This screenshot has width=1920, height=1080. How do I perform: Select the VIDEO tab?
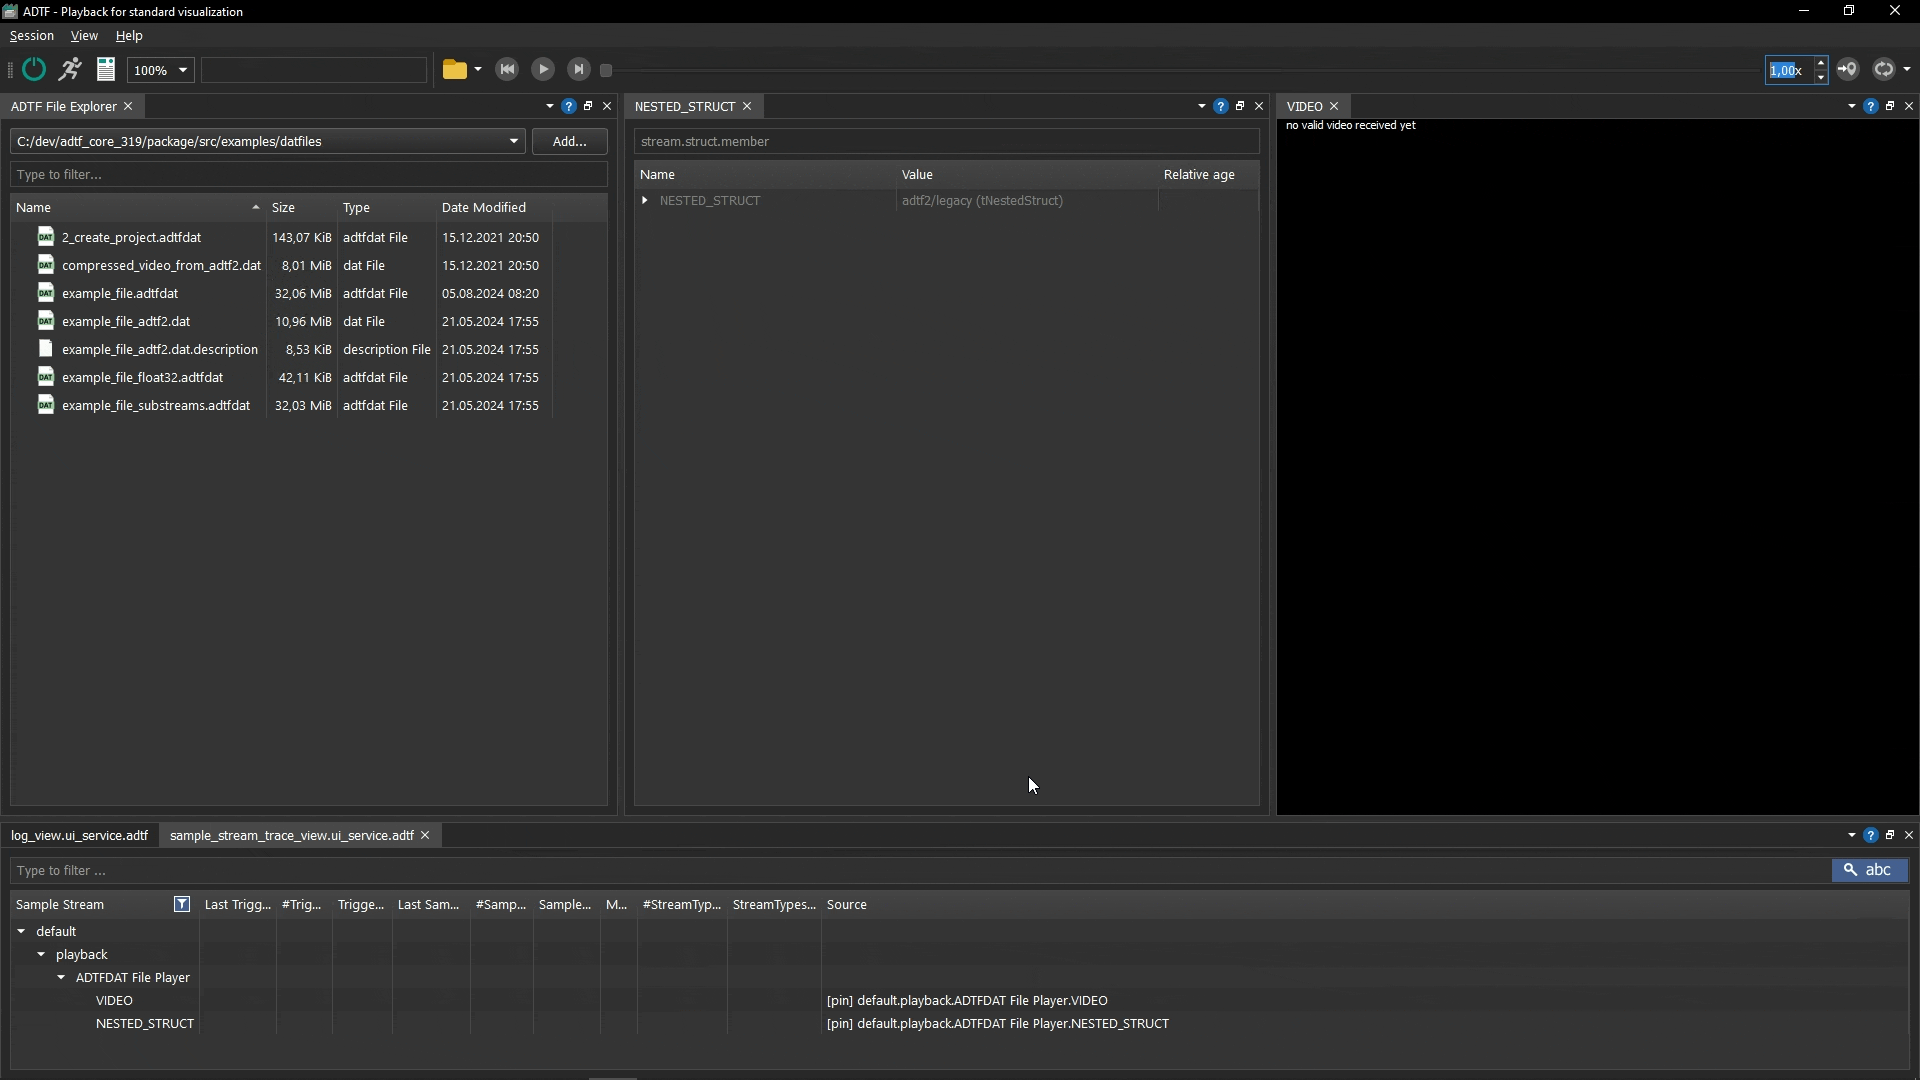(1304, 106)
